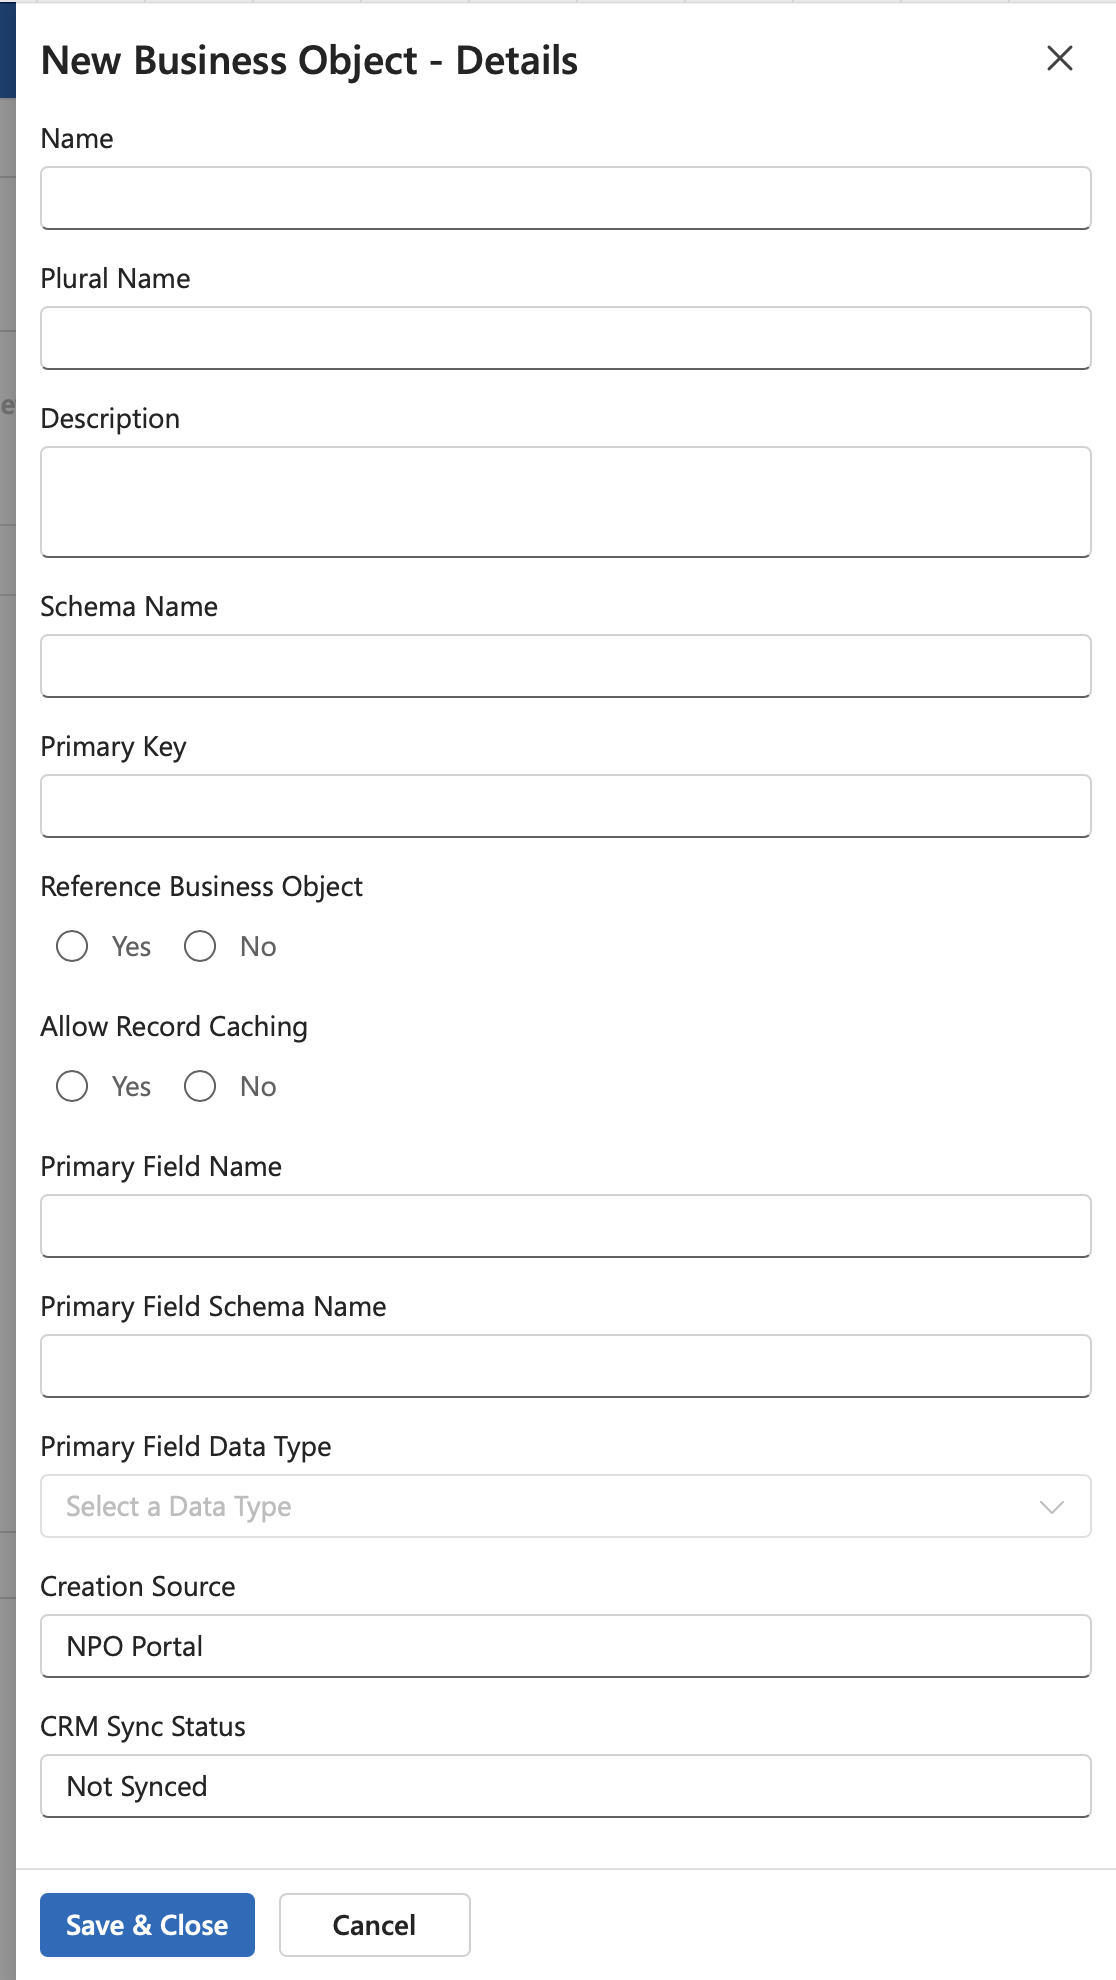Open the Primary Field Data Type dropdown

pos(540,1506)
